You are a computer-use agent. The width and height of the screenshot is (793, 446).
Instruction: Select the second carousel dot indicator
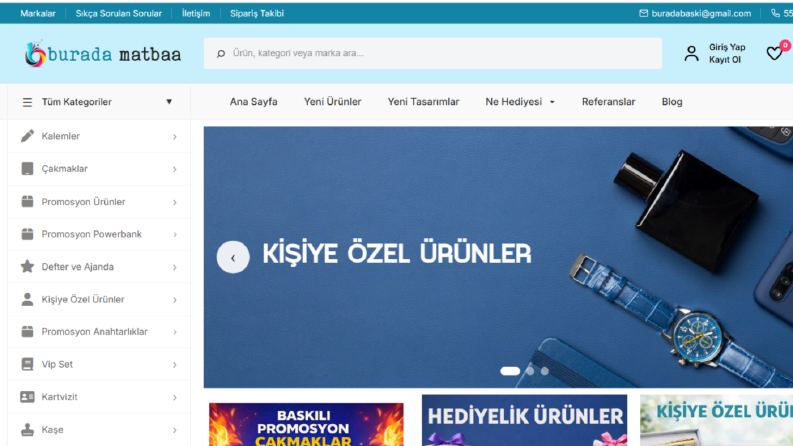pyautogui.click(x=530, y=371)
